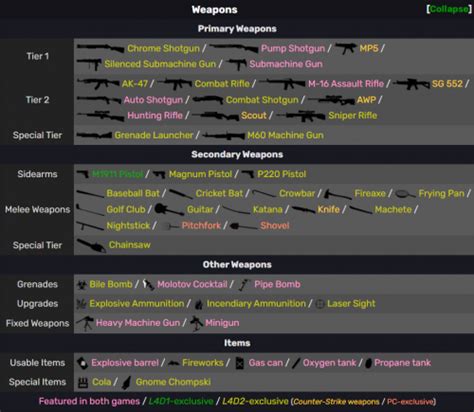Viewport: 474px width, 412px height.
Task: Open the Nightstick link
Action: [x=128, y=226]
